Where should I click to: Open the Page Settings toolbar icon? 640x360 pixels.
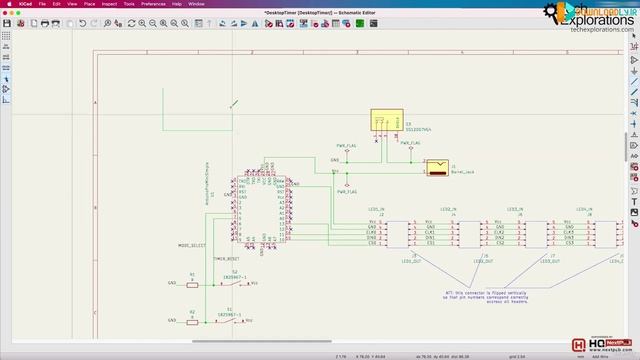(x=34, y=24)
